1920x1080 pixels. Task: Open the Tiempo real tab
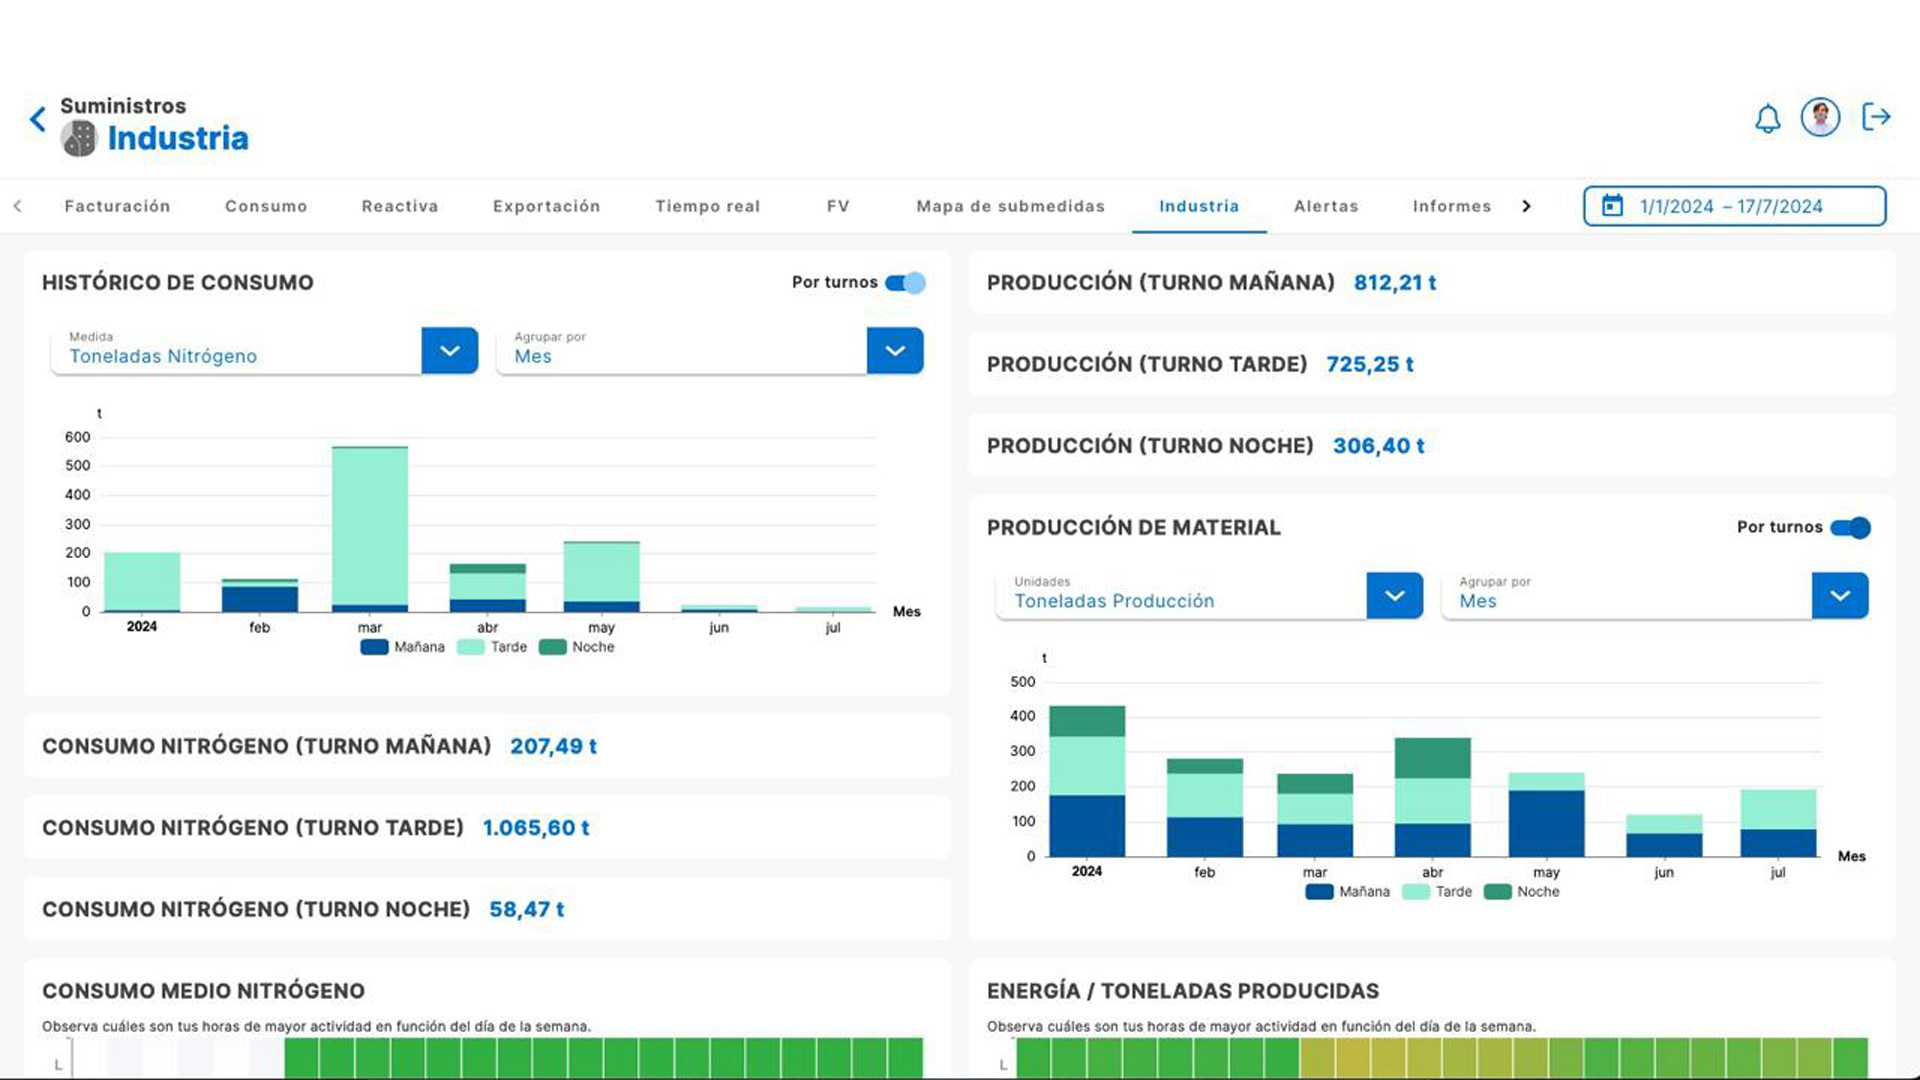coord(707,206)
